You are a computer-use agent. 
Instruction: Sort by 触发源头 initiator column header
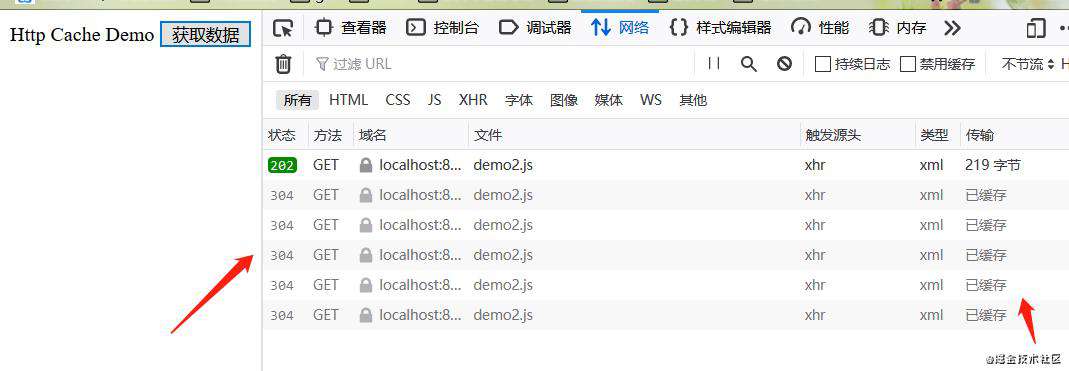(858, 135)
